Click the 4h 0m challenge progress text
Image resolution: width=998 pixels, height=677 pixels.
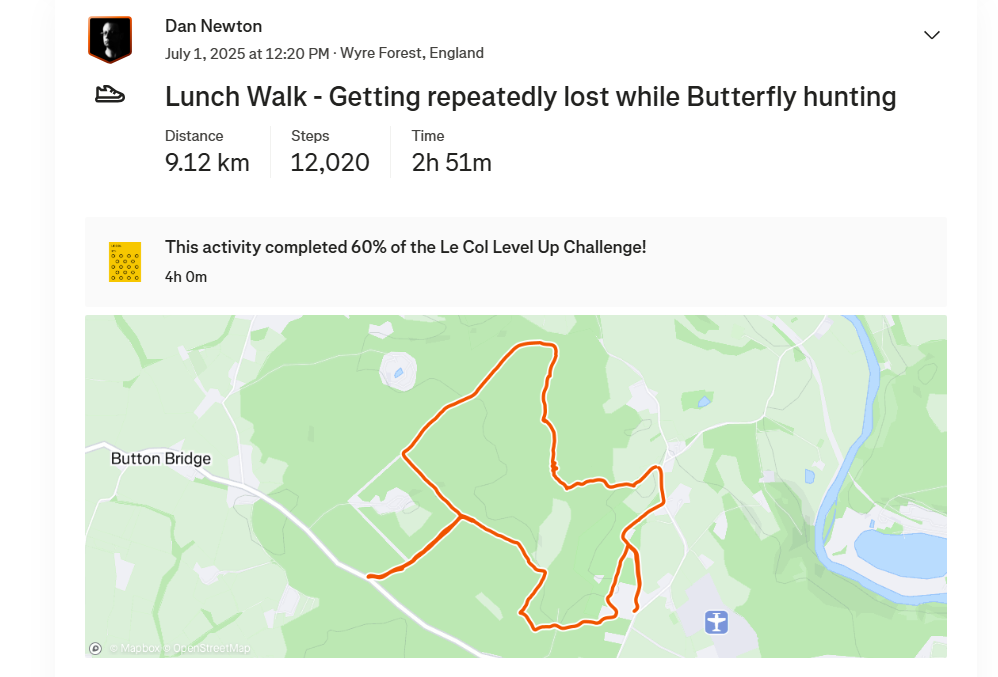click(186, 277)
